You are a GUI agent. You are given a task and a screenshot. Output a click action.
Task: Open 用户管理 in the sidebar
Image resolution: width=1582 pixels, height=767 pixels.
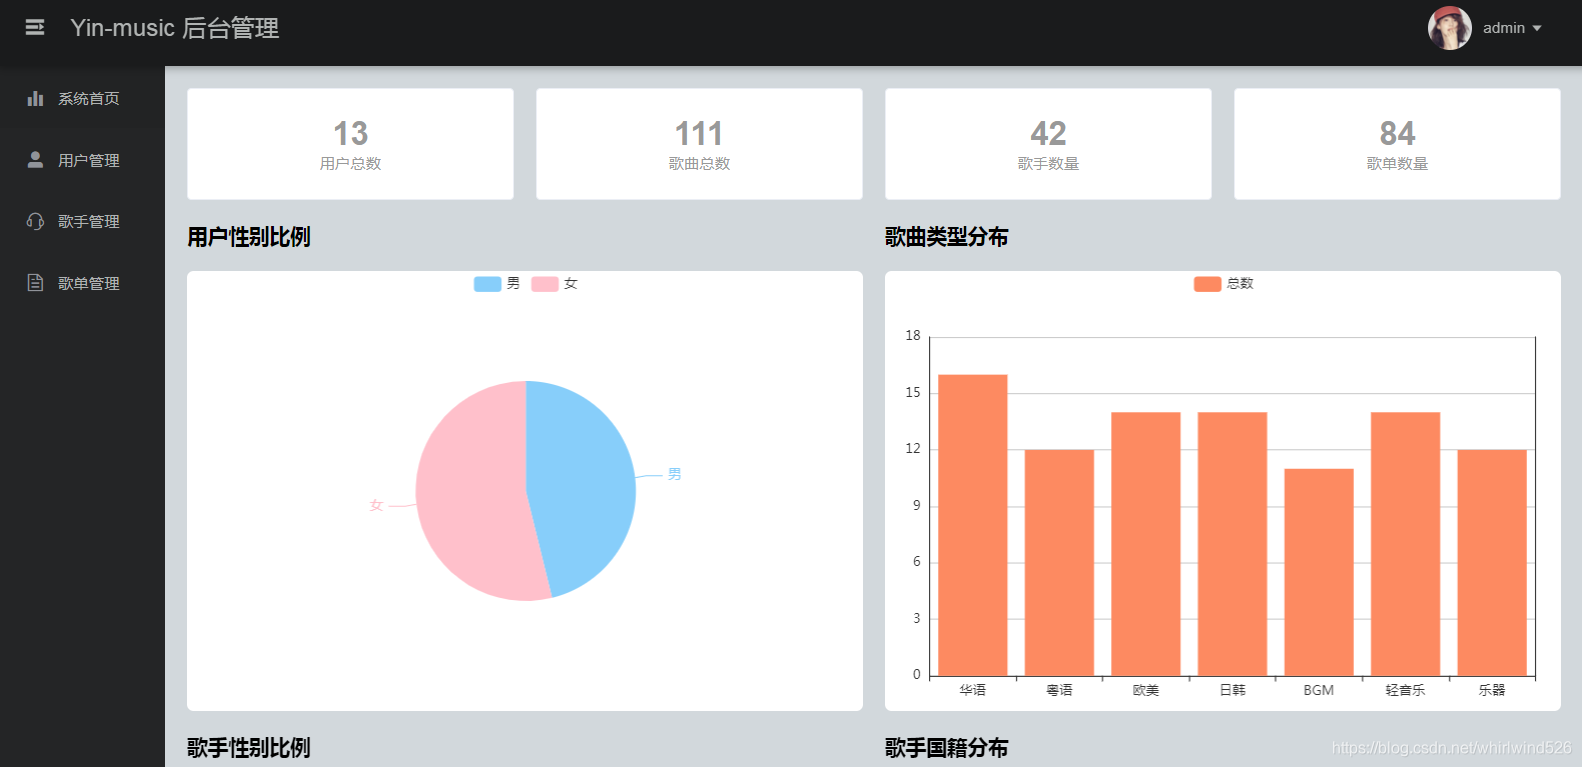click(x=82, y=160)
